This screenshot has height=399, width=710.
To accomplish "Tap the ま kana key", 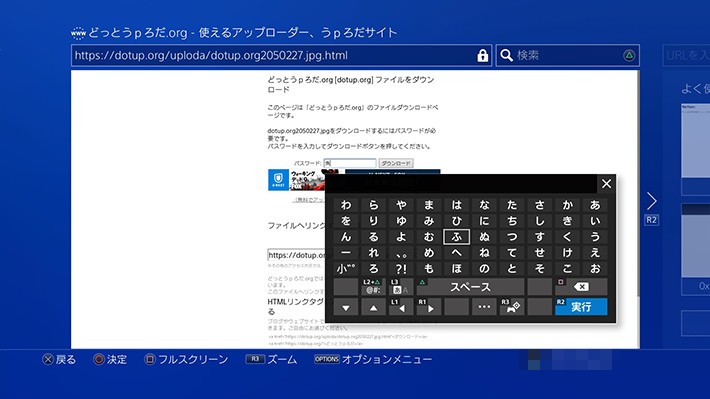I will (x=429, y=205).
